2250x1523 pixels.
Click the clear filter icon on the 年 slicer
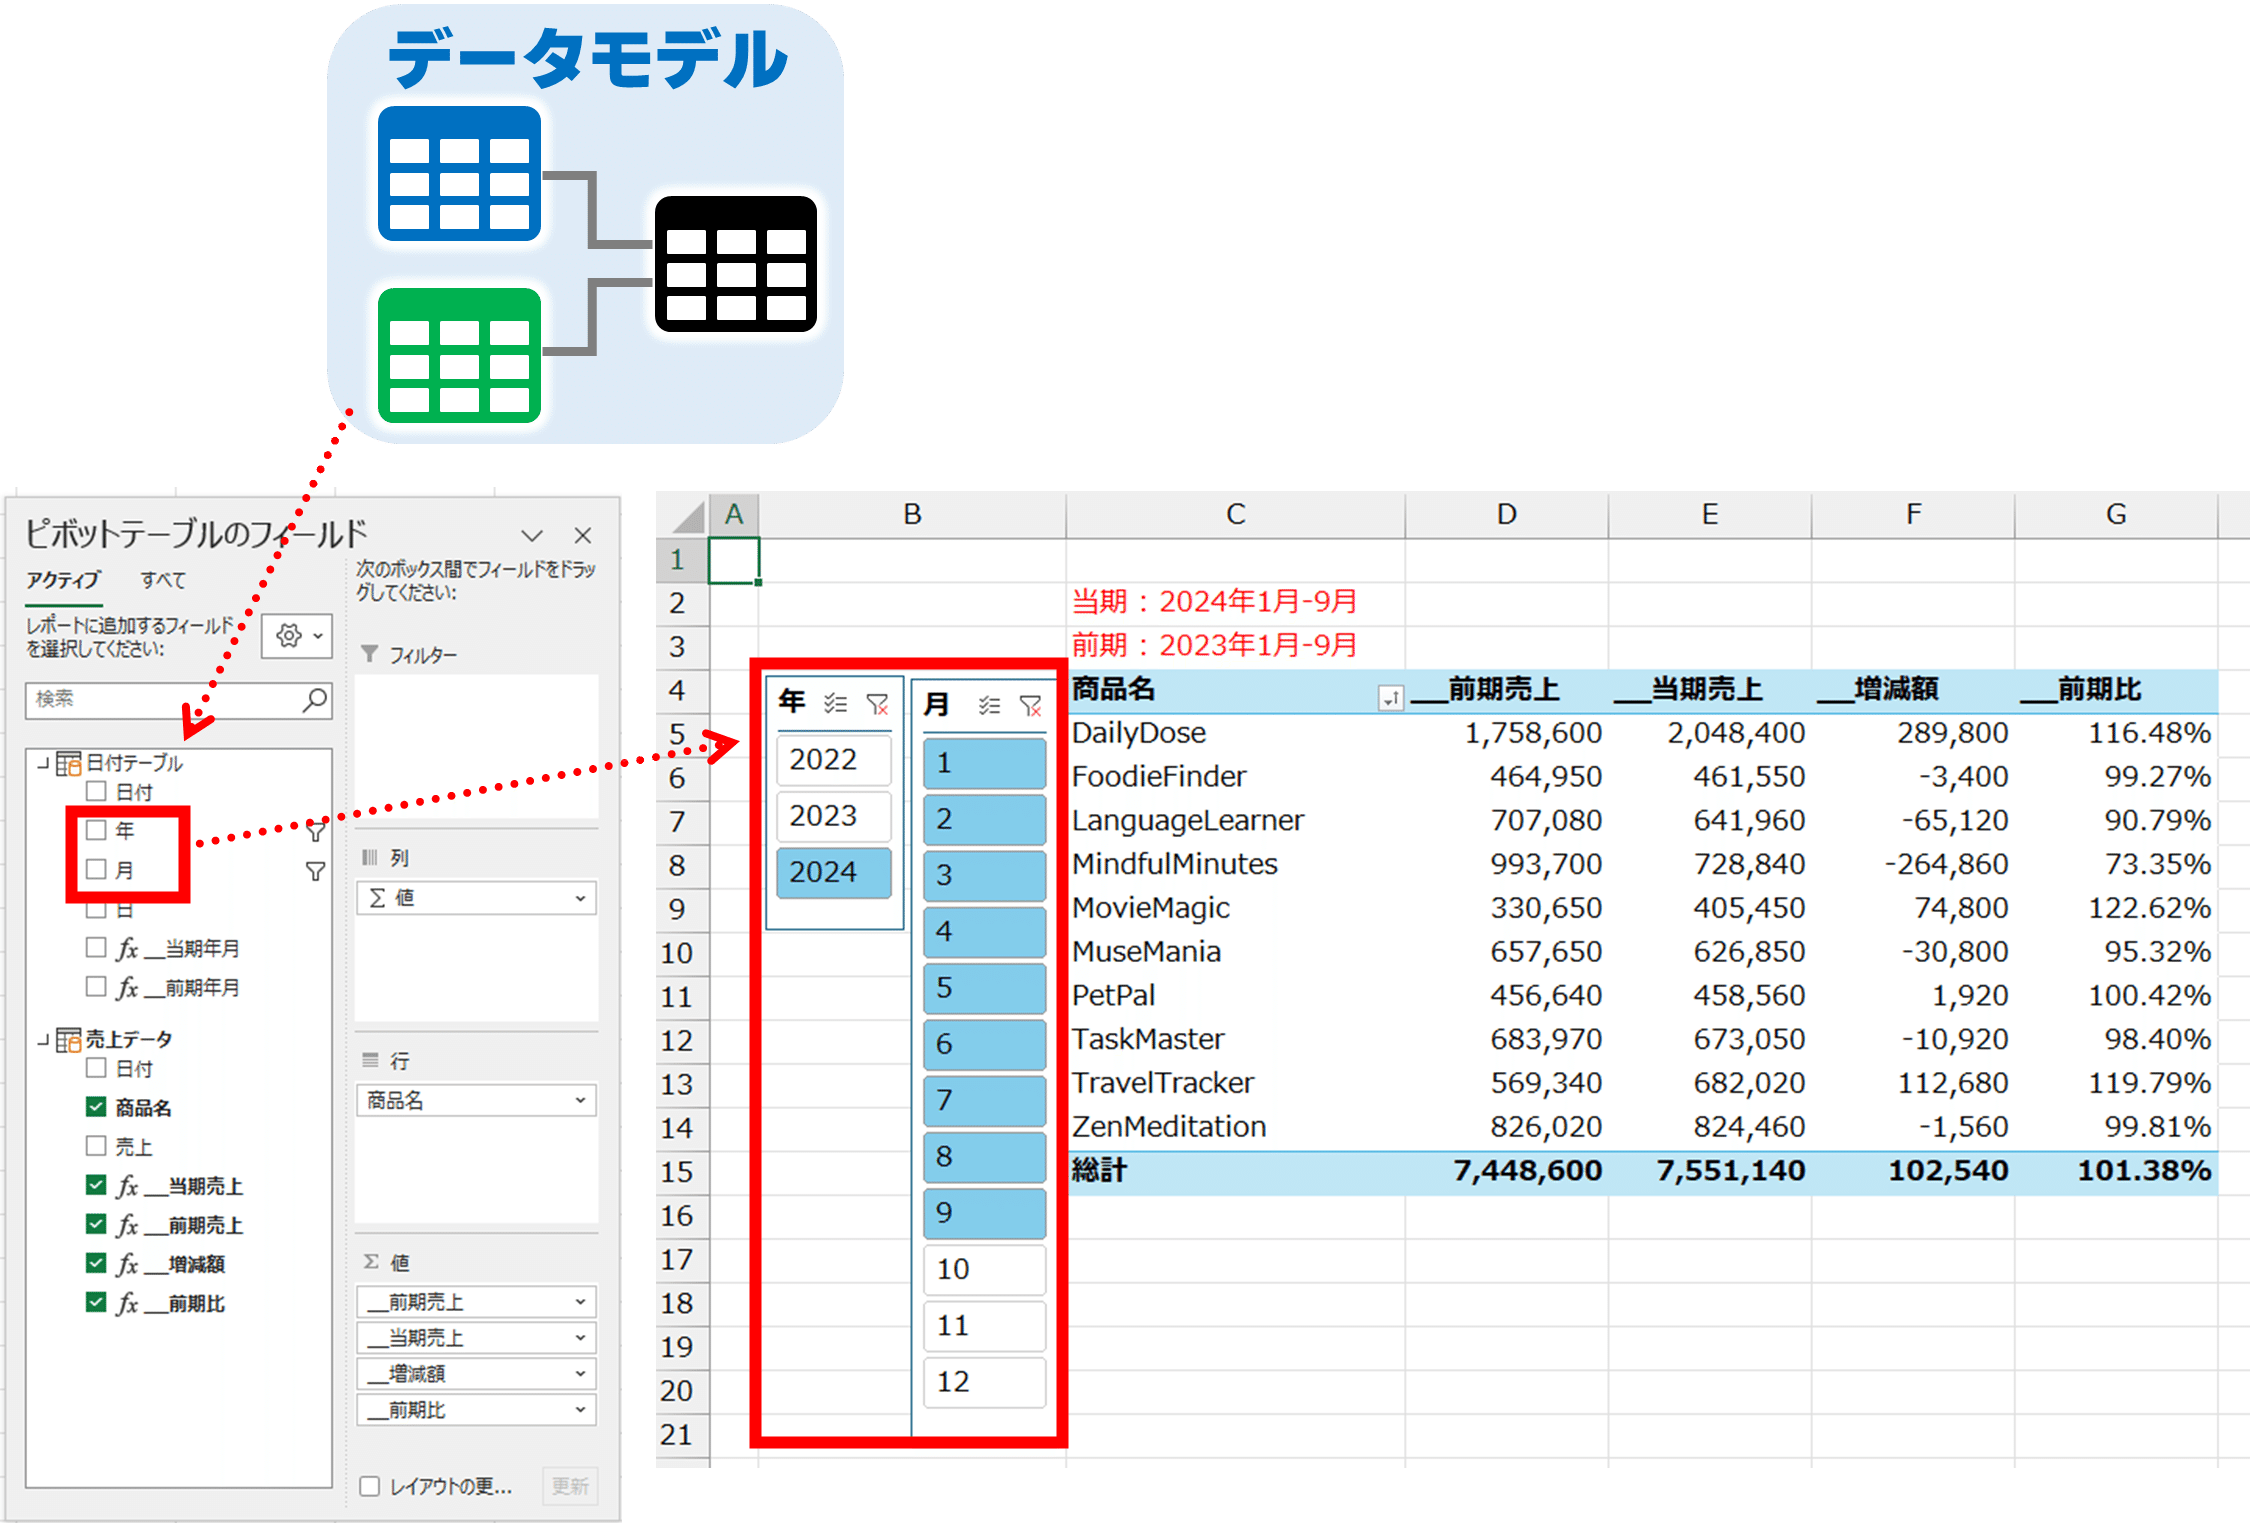[878, 705]
